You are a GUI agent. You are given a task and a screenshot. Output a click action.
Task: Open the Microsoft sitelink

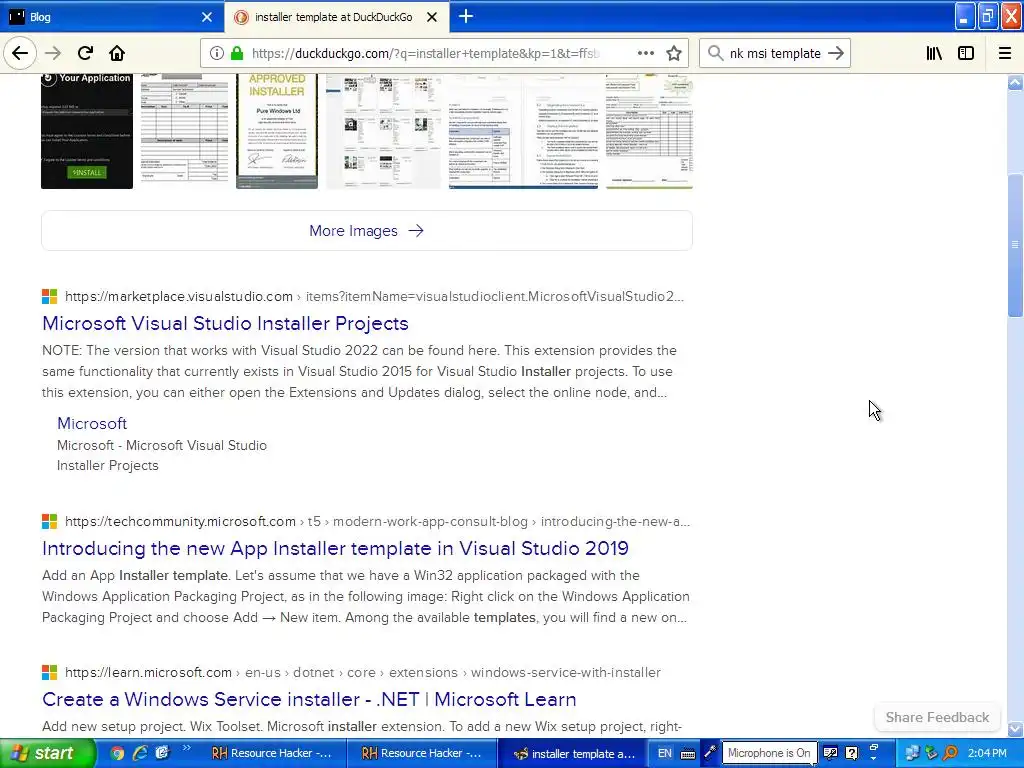click(x=92, y=423)
